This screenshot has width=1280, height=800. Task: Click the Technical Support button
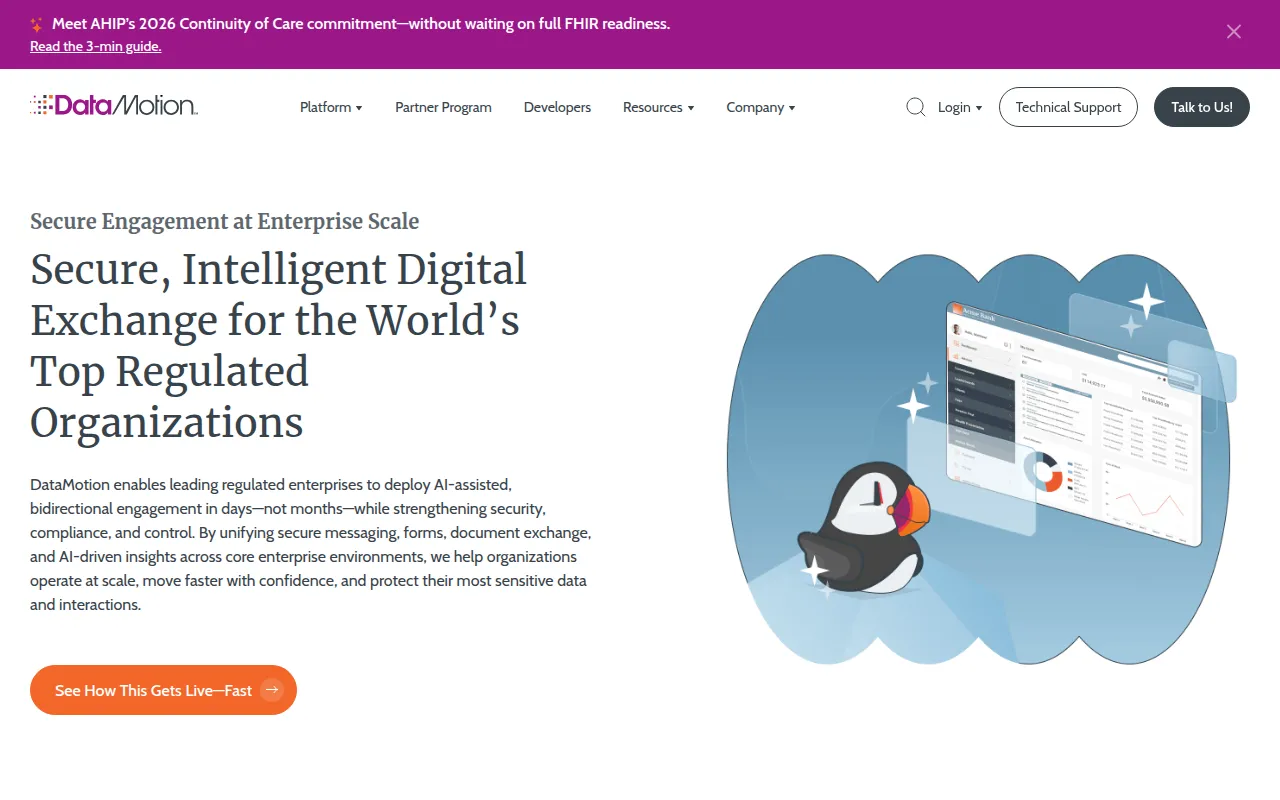click(x=1068, y=107)
